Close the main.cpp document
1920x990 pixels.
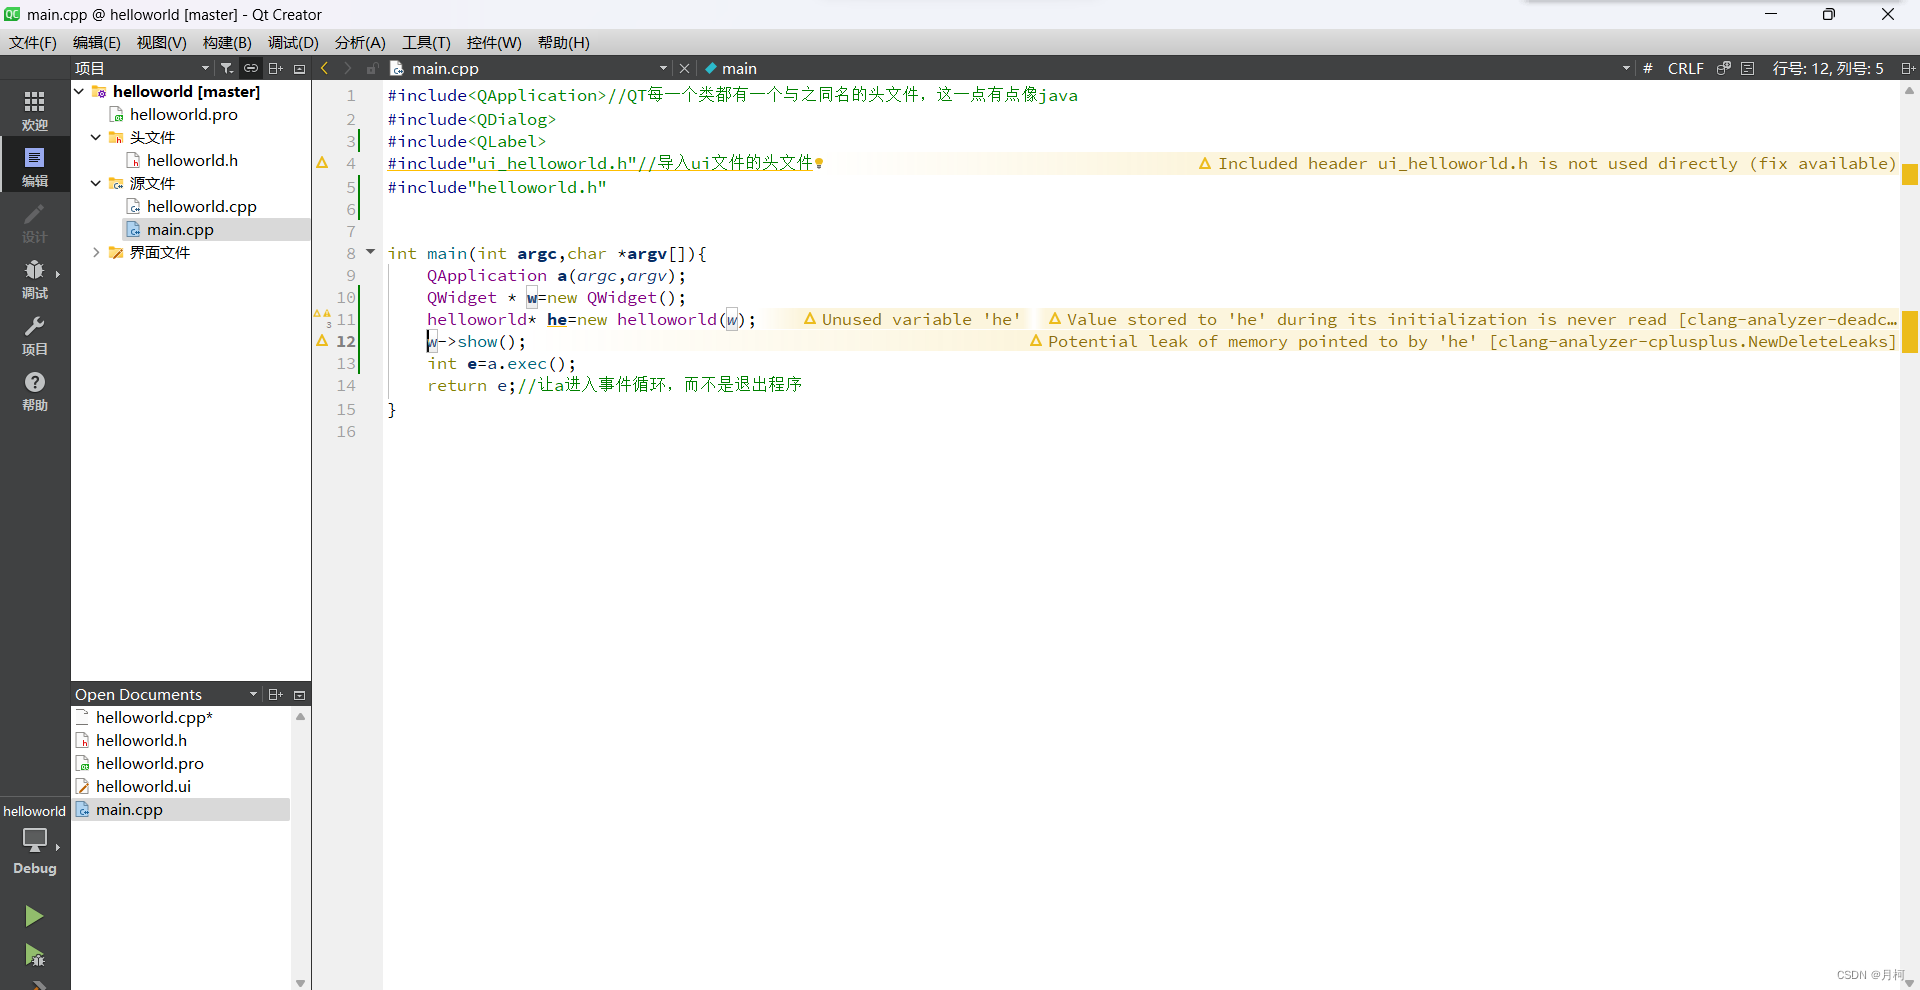[684, 68]
